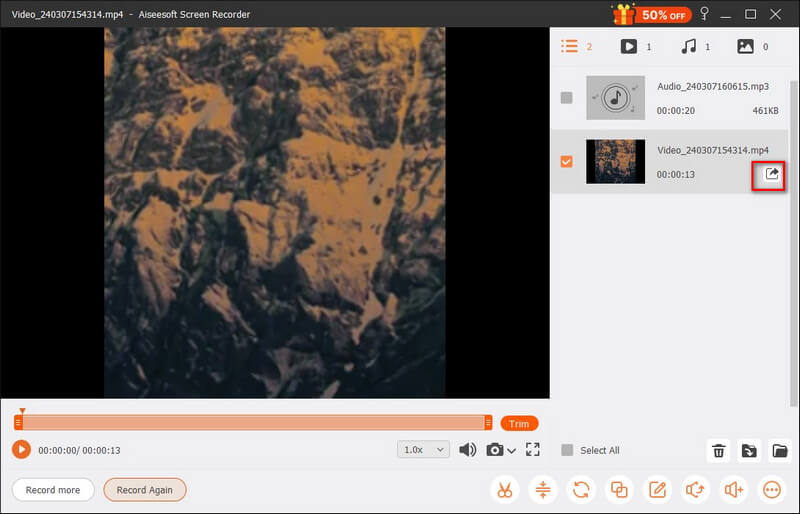Open the overlapping squares merge tool
Image resolution: width=800 pixels, height=514 pixels.
(619, 490)
